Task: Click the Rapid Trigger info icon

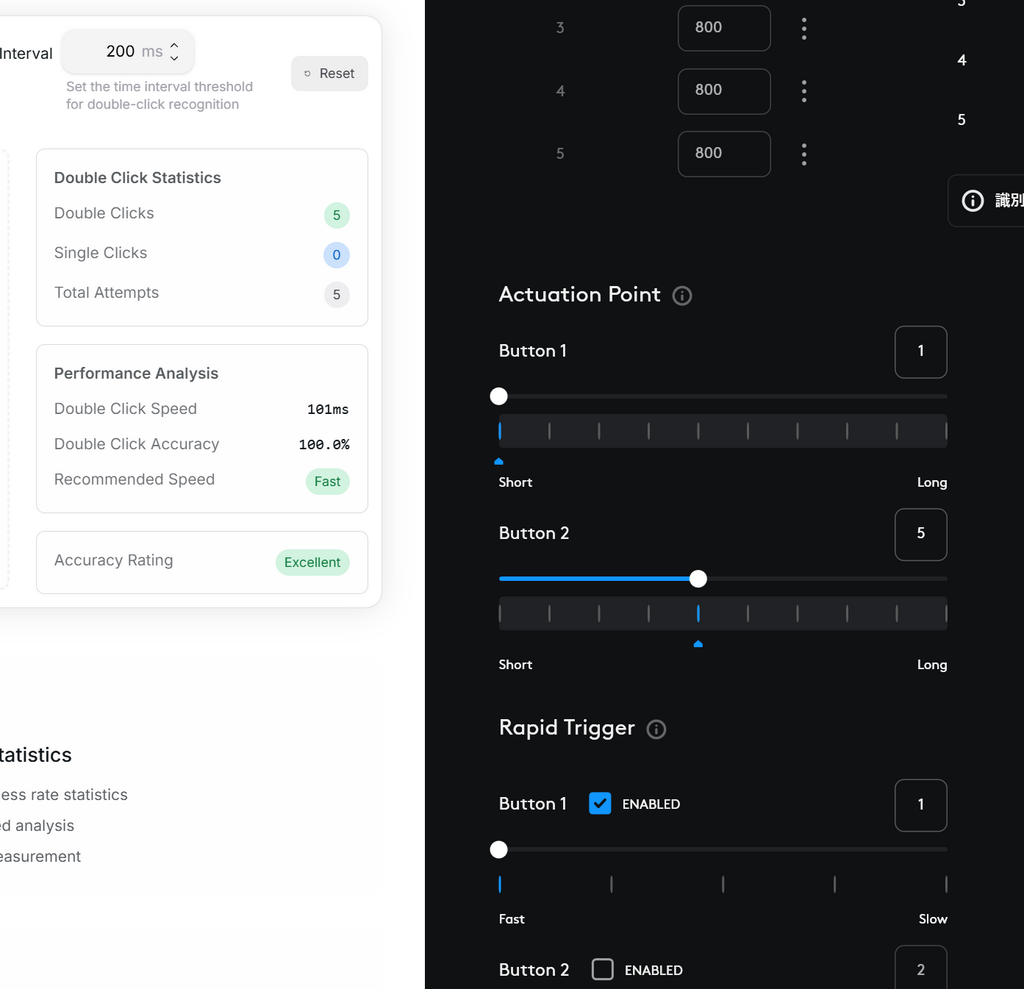Action: (x=656, y=729)
